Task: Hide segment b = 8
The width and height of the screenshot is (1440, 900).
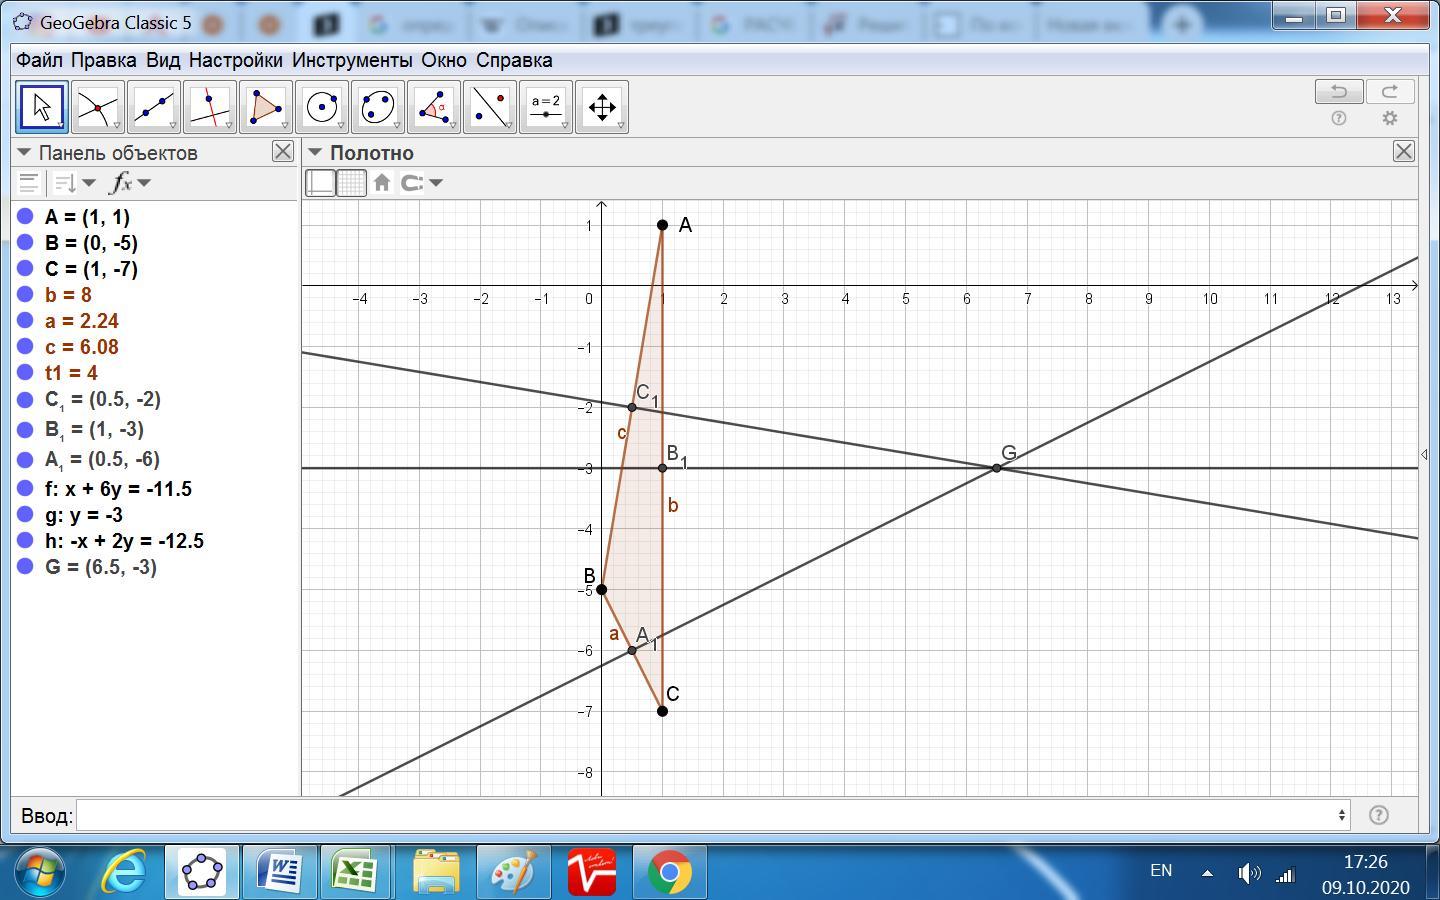Action: [26, 295]
